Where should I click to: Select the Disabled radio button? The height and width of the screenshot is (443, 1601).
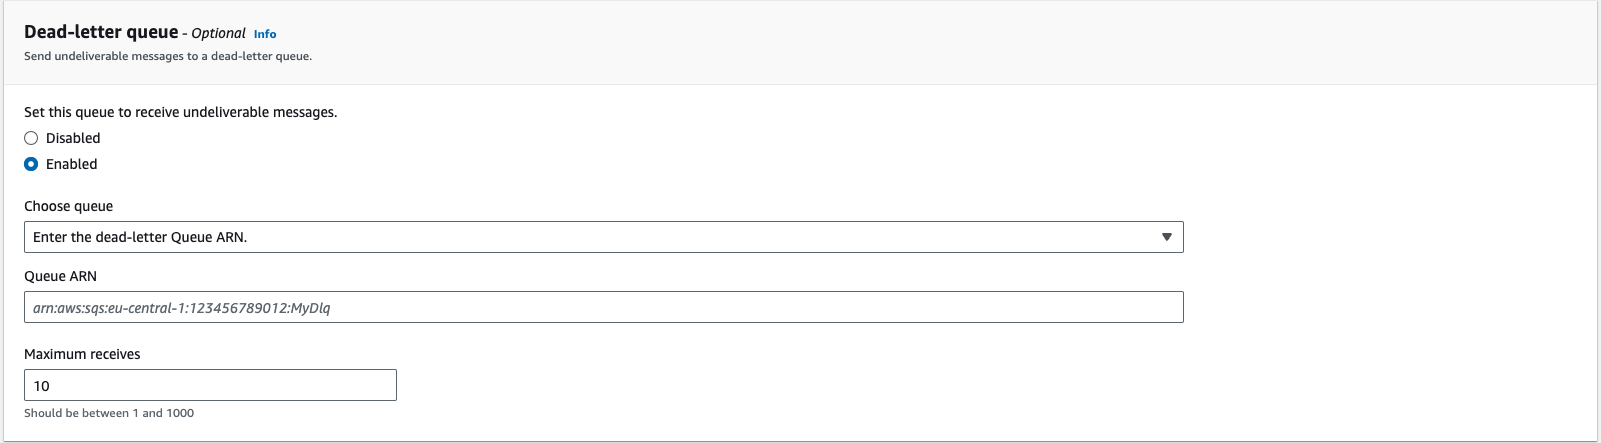(31, 138)
